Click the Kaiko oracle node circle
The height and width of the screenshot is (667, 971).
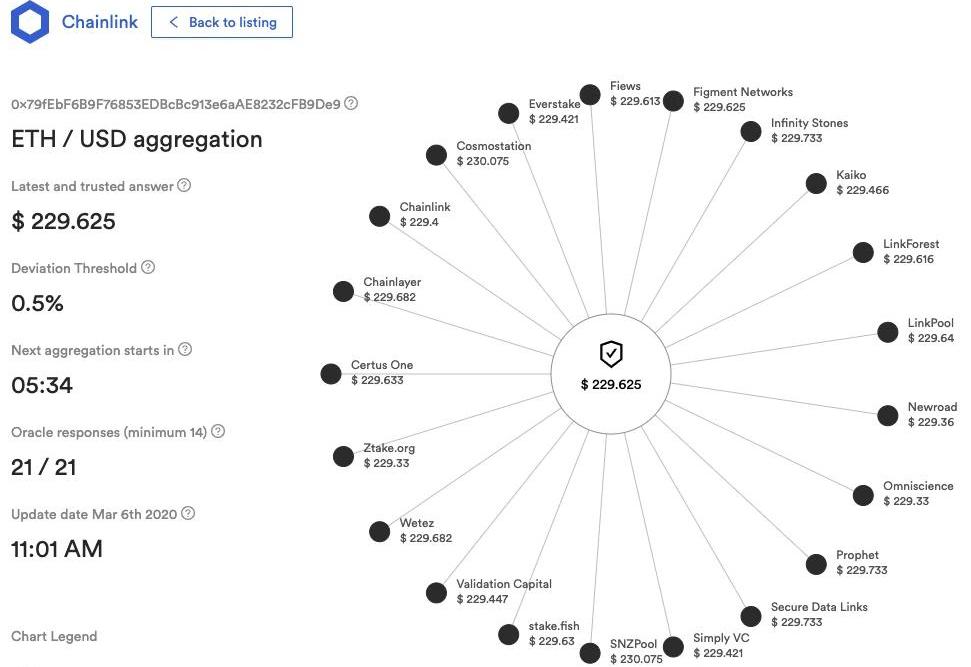click(817, 183)
